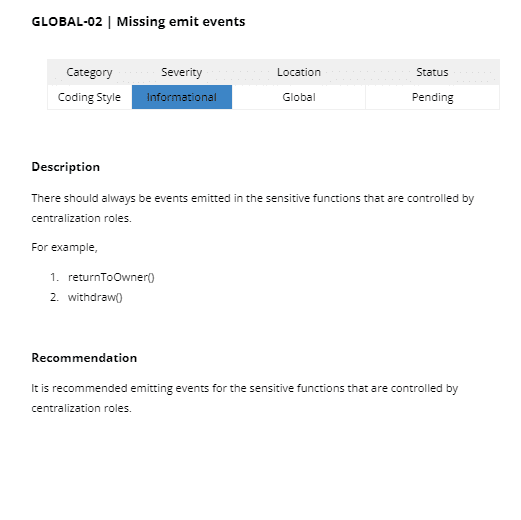Select the Category column header
Viewport: 521px width, 520px height.
(89, 72)
